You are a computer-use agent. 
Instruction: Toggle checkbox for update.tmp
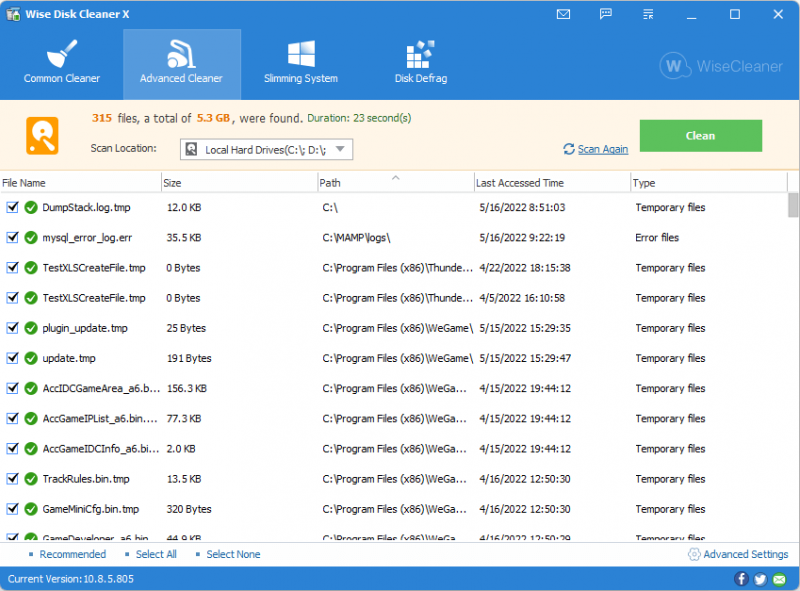pos(13,358)
